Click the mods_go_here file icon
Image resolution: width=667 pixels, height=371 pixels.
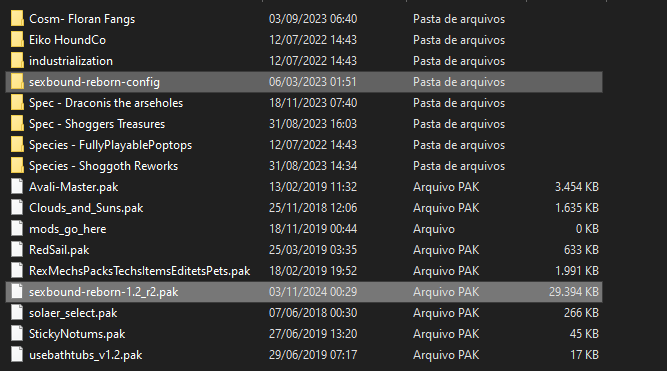click(17, 229)
